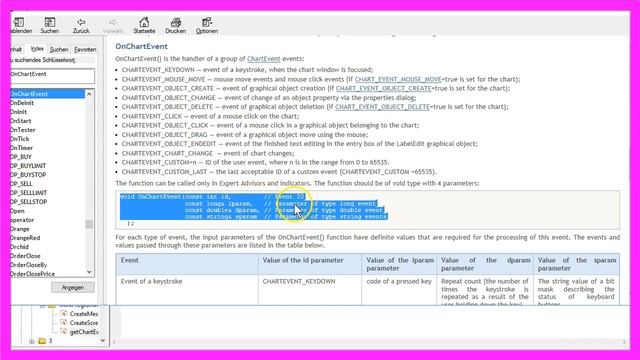This screenshot has height=360, width=640.
Task: Open the Favoriten tab
Action: point(85,49)
